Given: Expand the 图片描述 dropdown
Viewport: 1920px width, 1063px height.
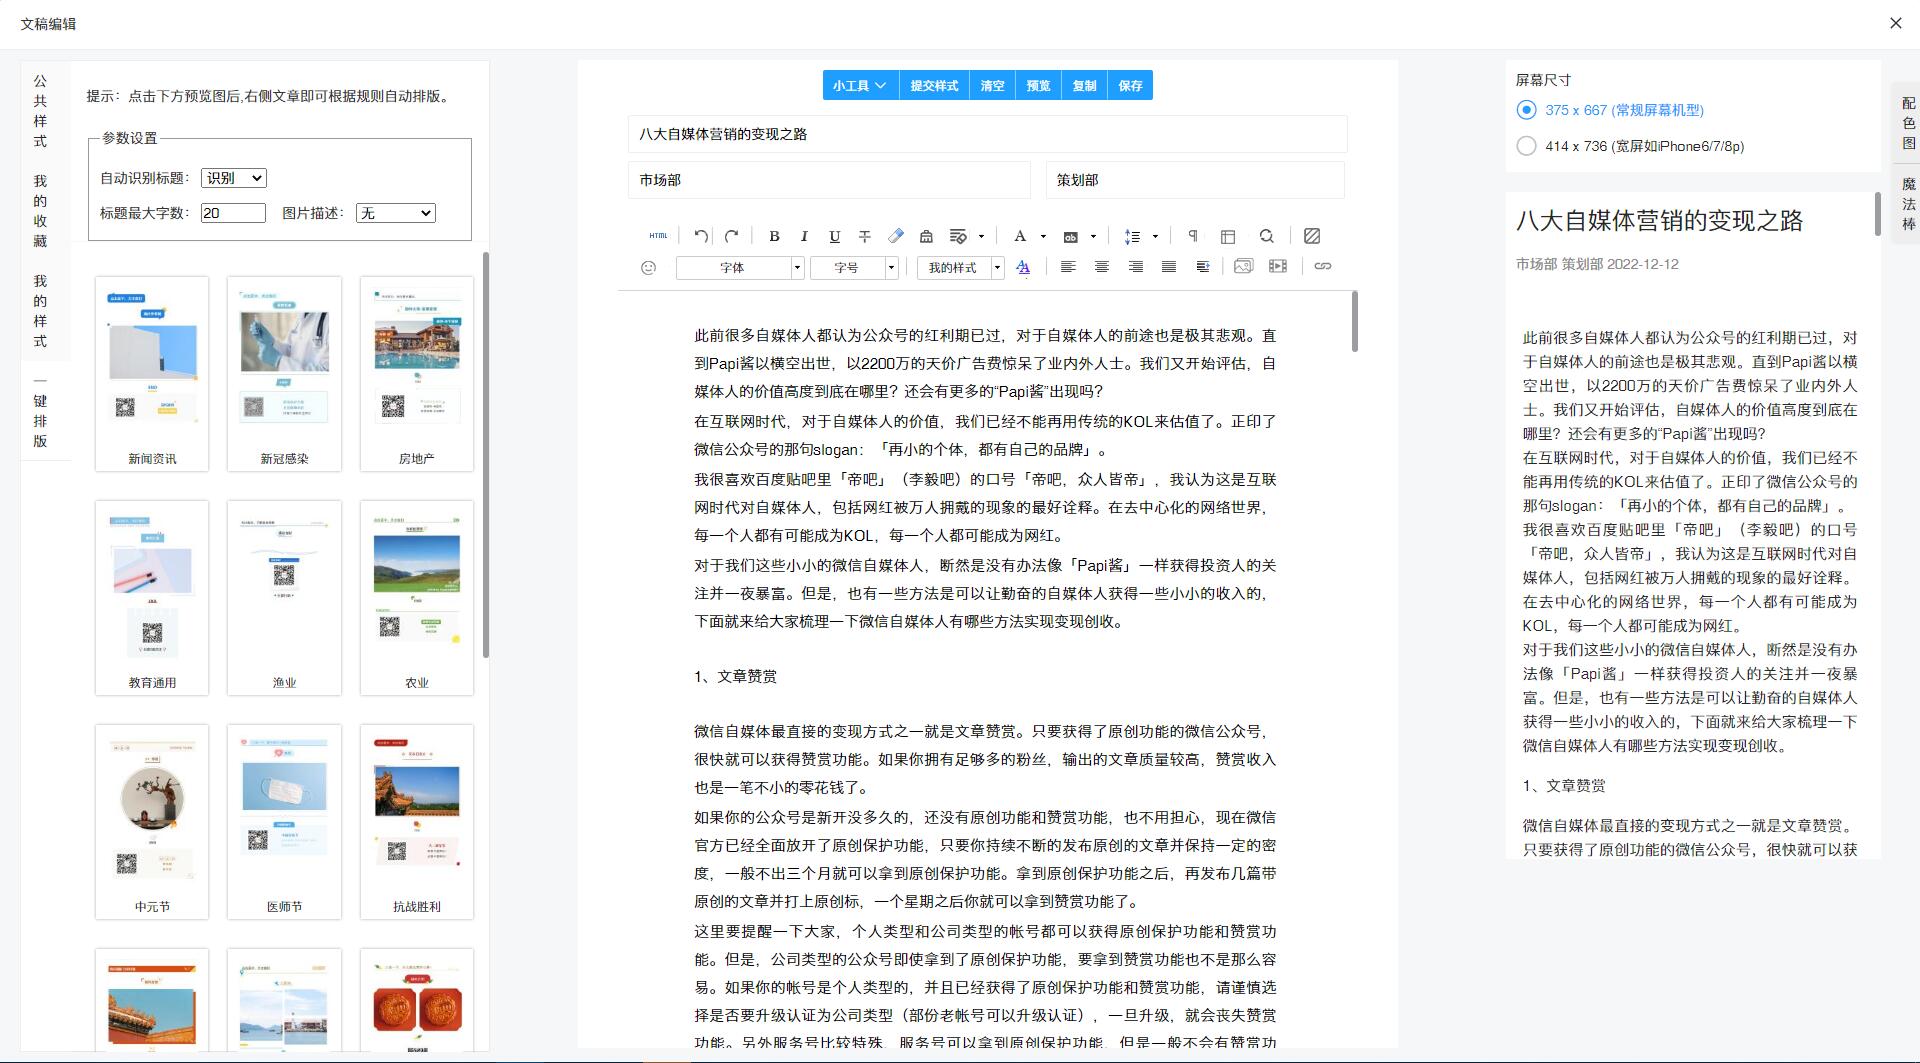Looking at the screenshot, I should (395, 213).
